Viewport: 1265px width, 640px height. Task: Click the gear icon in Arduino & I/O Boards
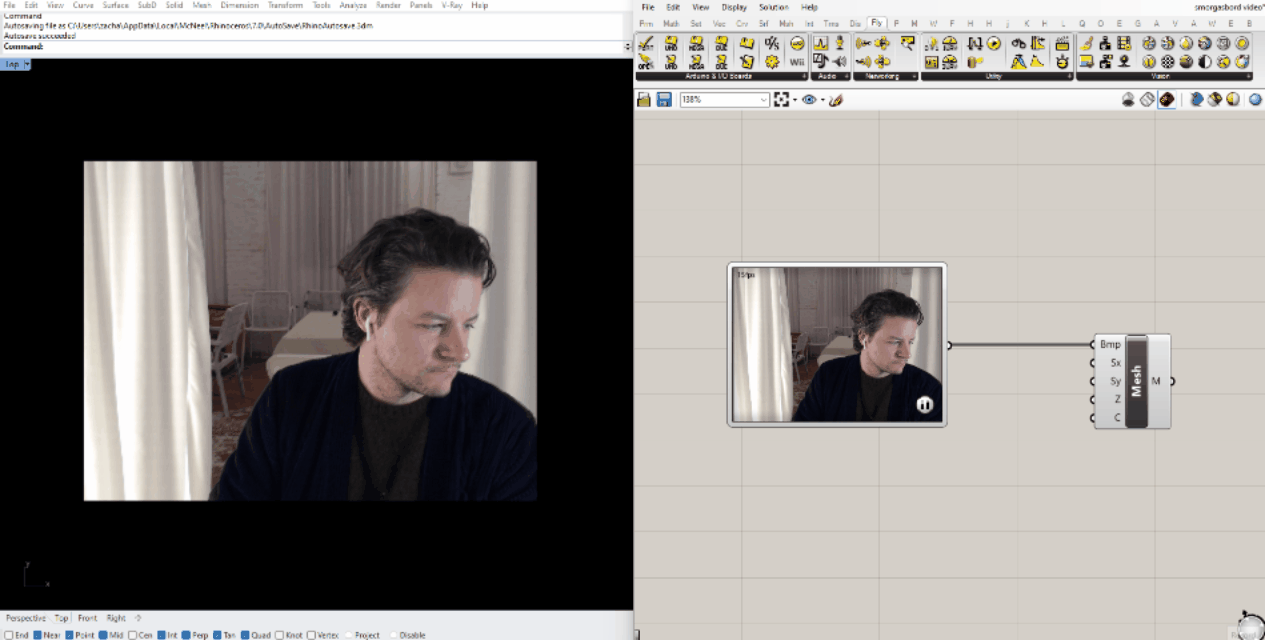coord(772,61)
